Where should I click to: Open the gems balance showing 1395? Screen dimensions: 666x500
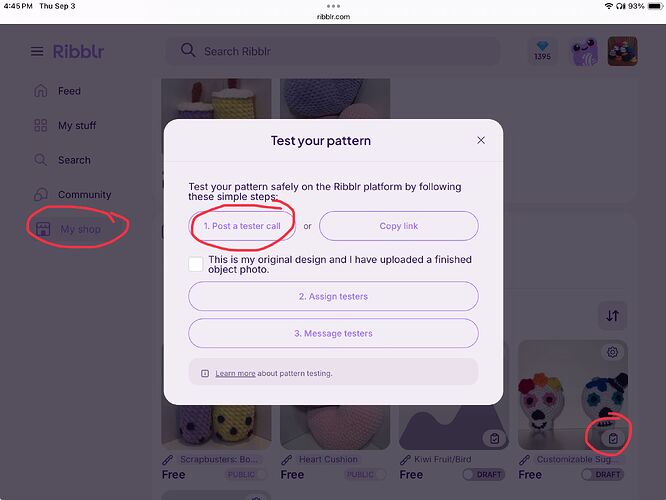pyautogui.click(x=542, y=51)
